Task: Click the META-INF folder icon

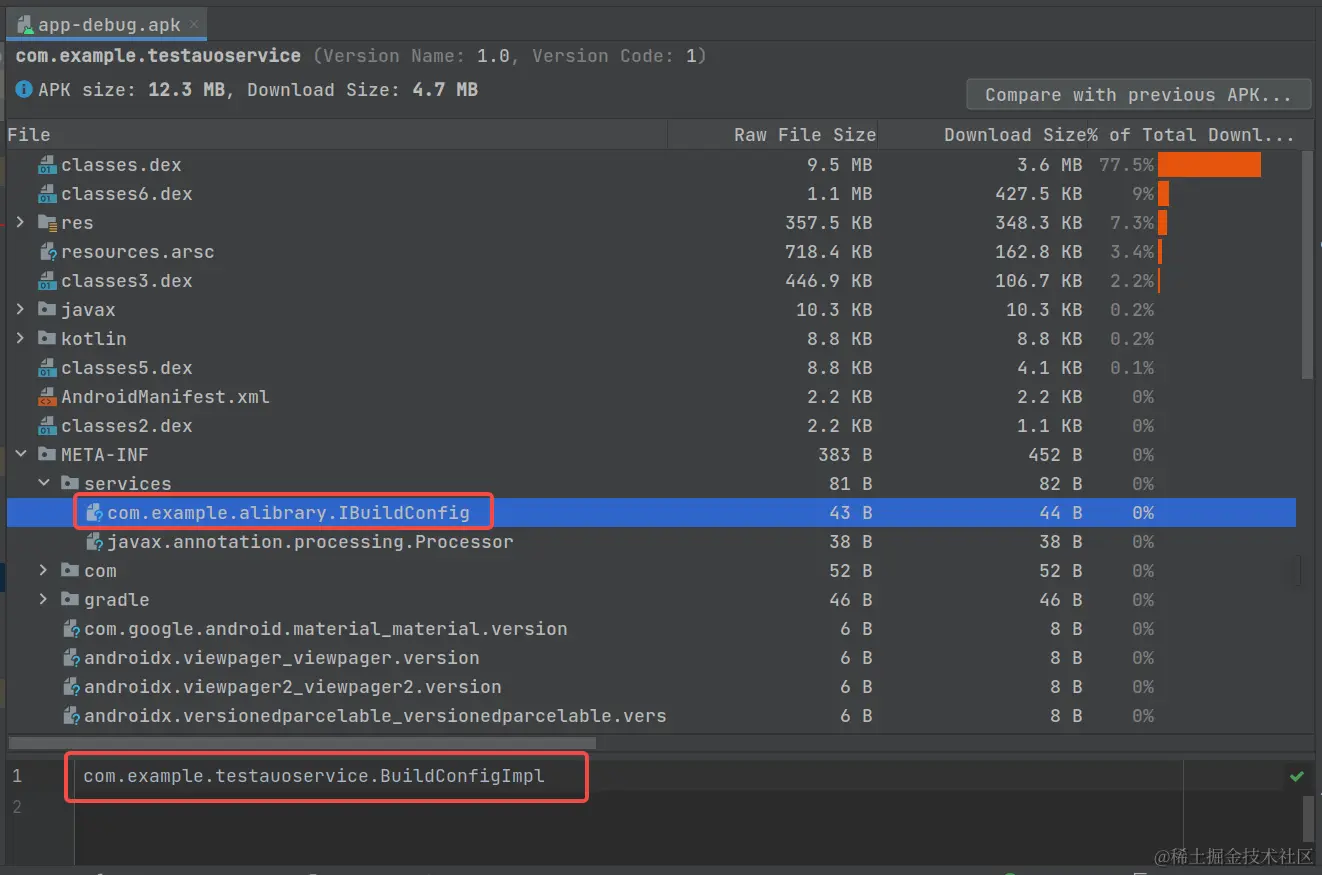Action: [47, 454]
